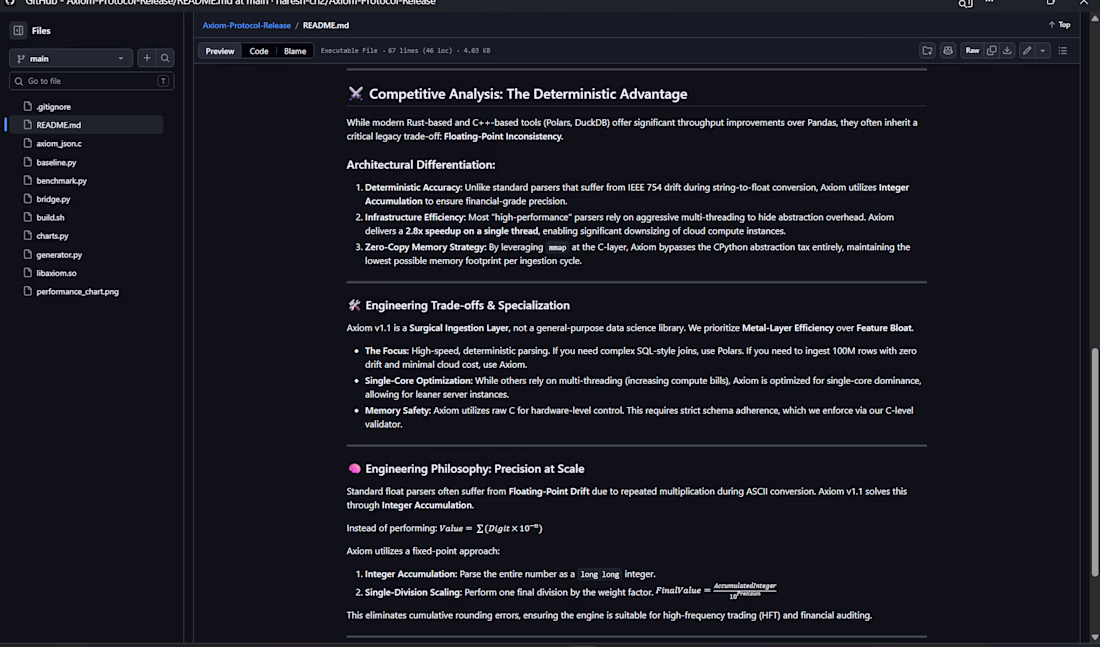Copy raw file contents icon
1100x647 pixels.
[x=991, y=51]
